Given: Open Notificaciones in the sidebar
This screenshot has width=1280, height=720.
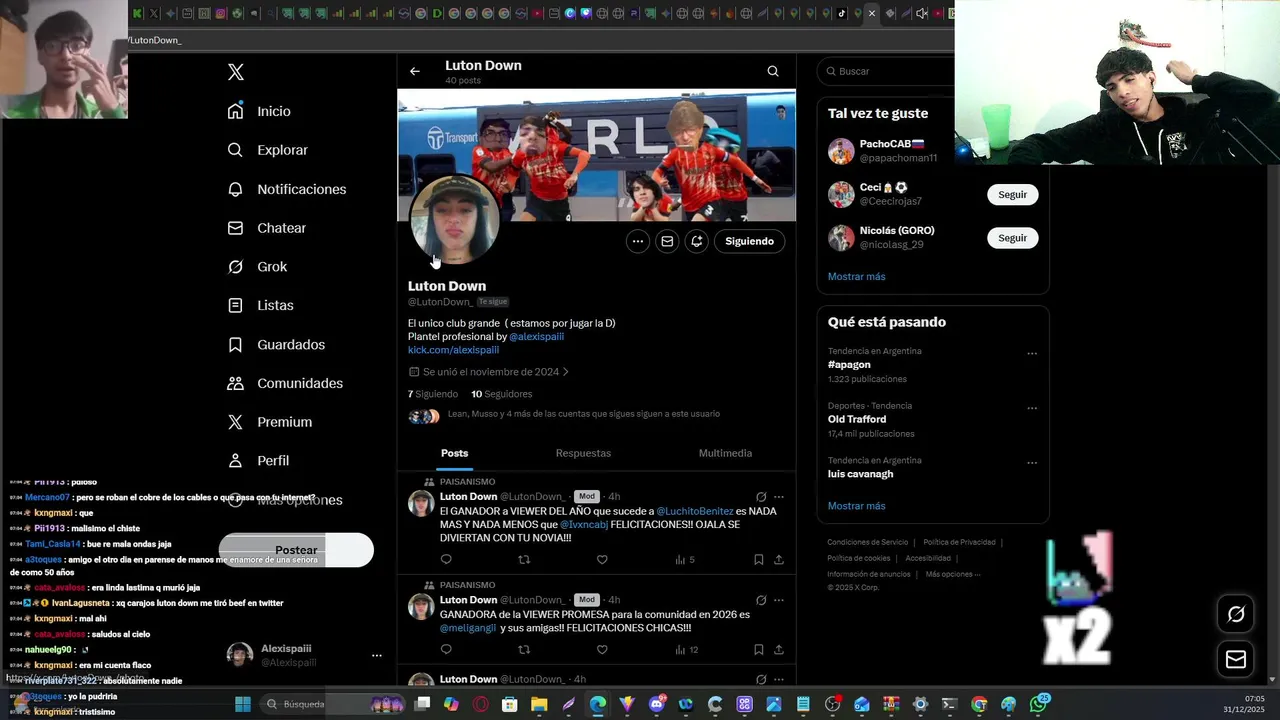Looking at the screenshot, I should [x=286, y=189].
